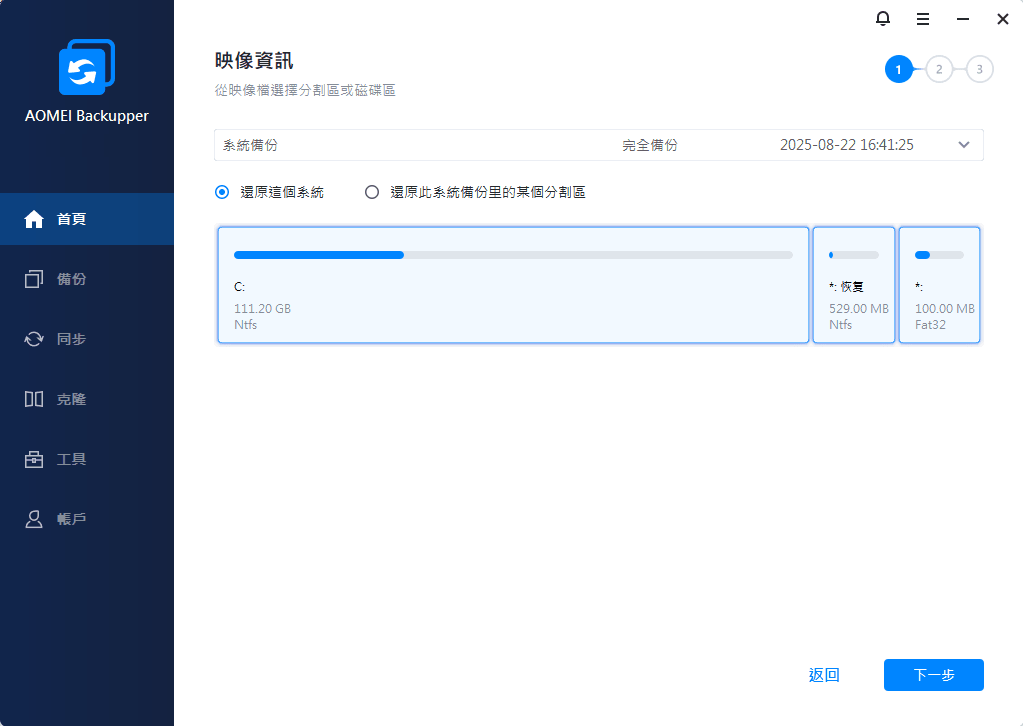The image size is (1023, 726).
Task: Select the 100.00 MB Fat32 partition card
Action: coord(939,285)
